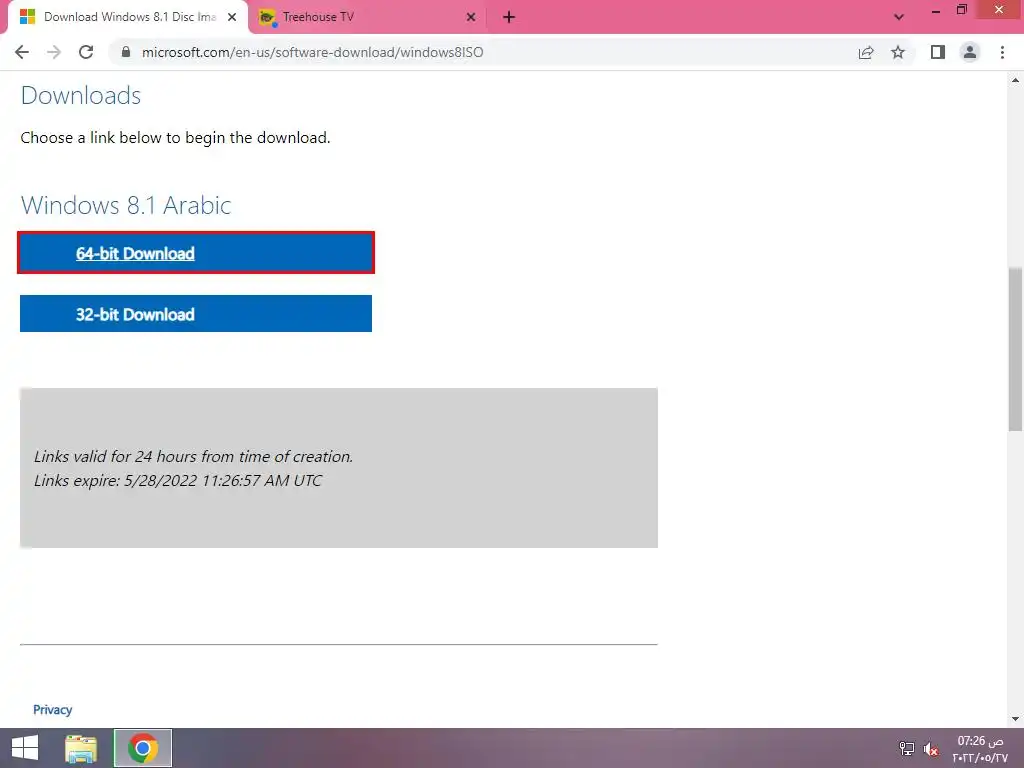Open the Chrome profile avatar menu

click(970, 52)
